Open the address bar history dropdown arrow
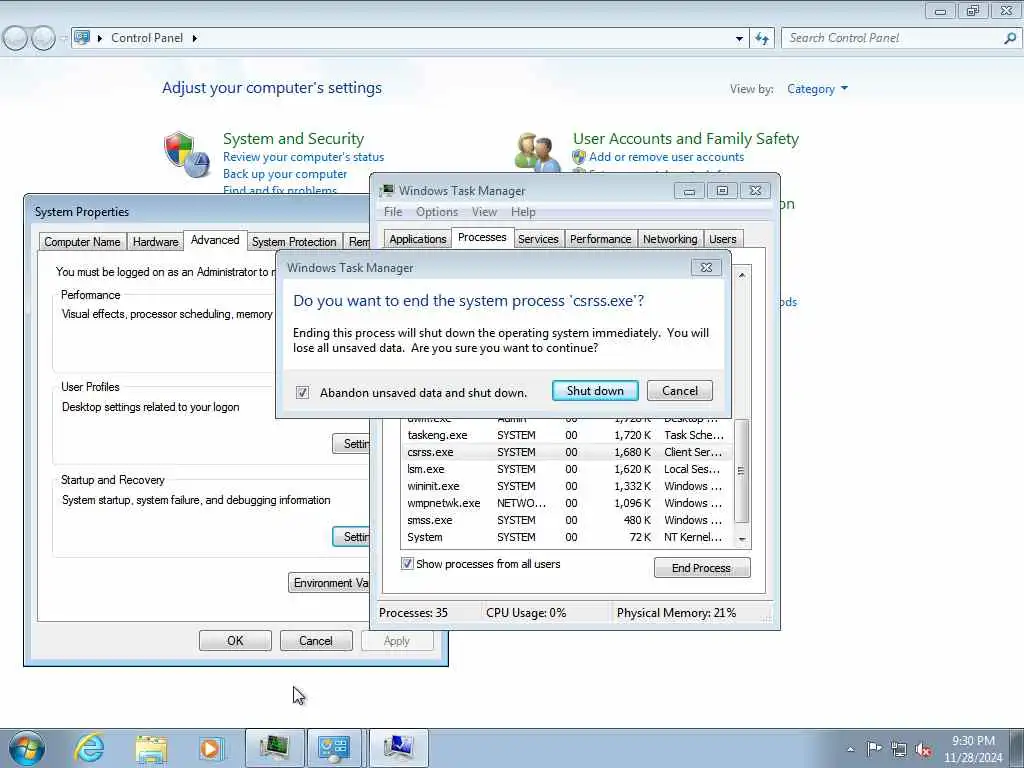1024x768 pixels. coord(739,39)
